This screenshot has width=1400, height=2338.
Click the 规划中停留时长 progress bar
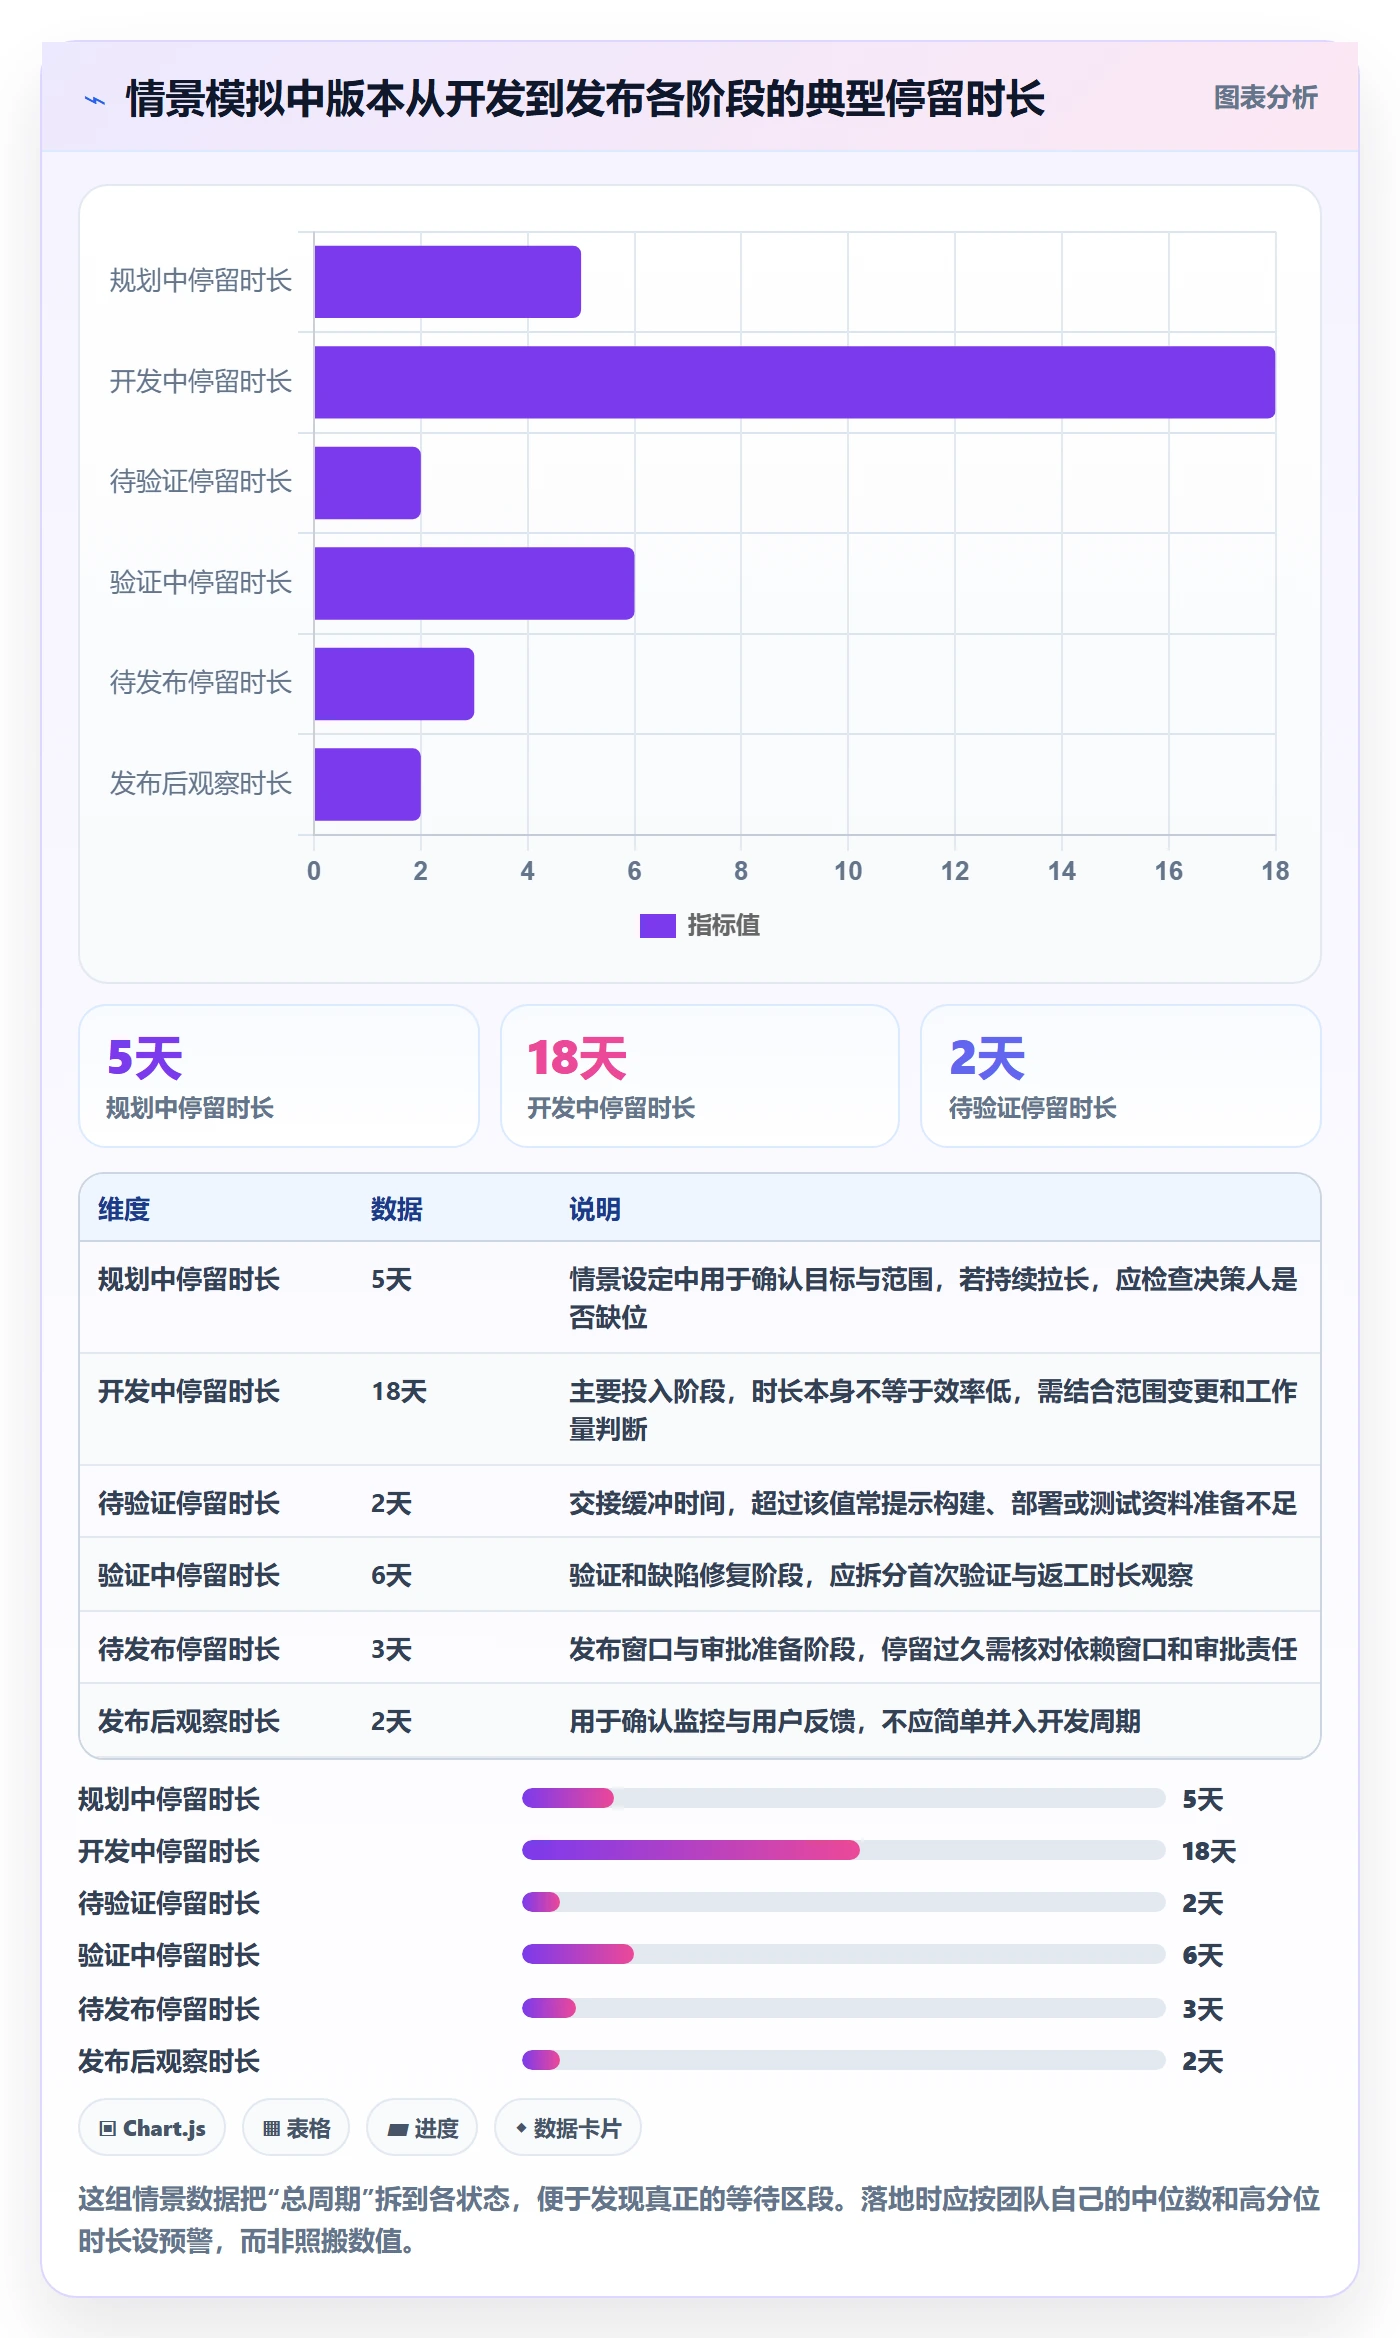point(844,1798)
